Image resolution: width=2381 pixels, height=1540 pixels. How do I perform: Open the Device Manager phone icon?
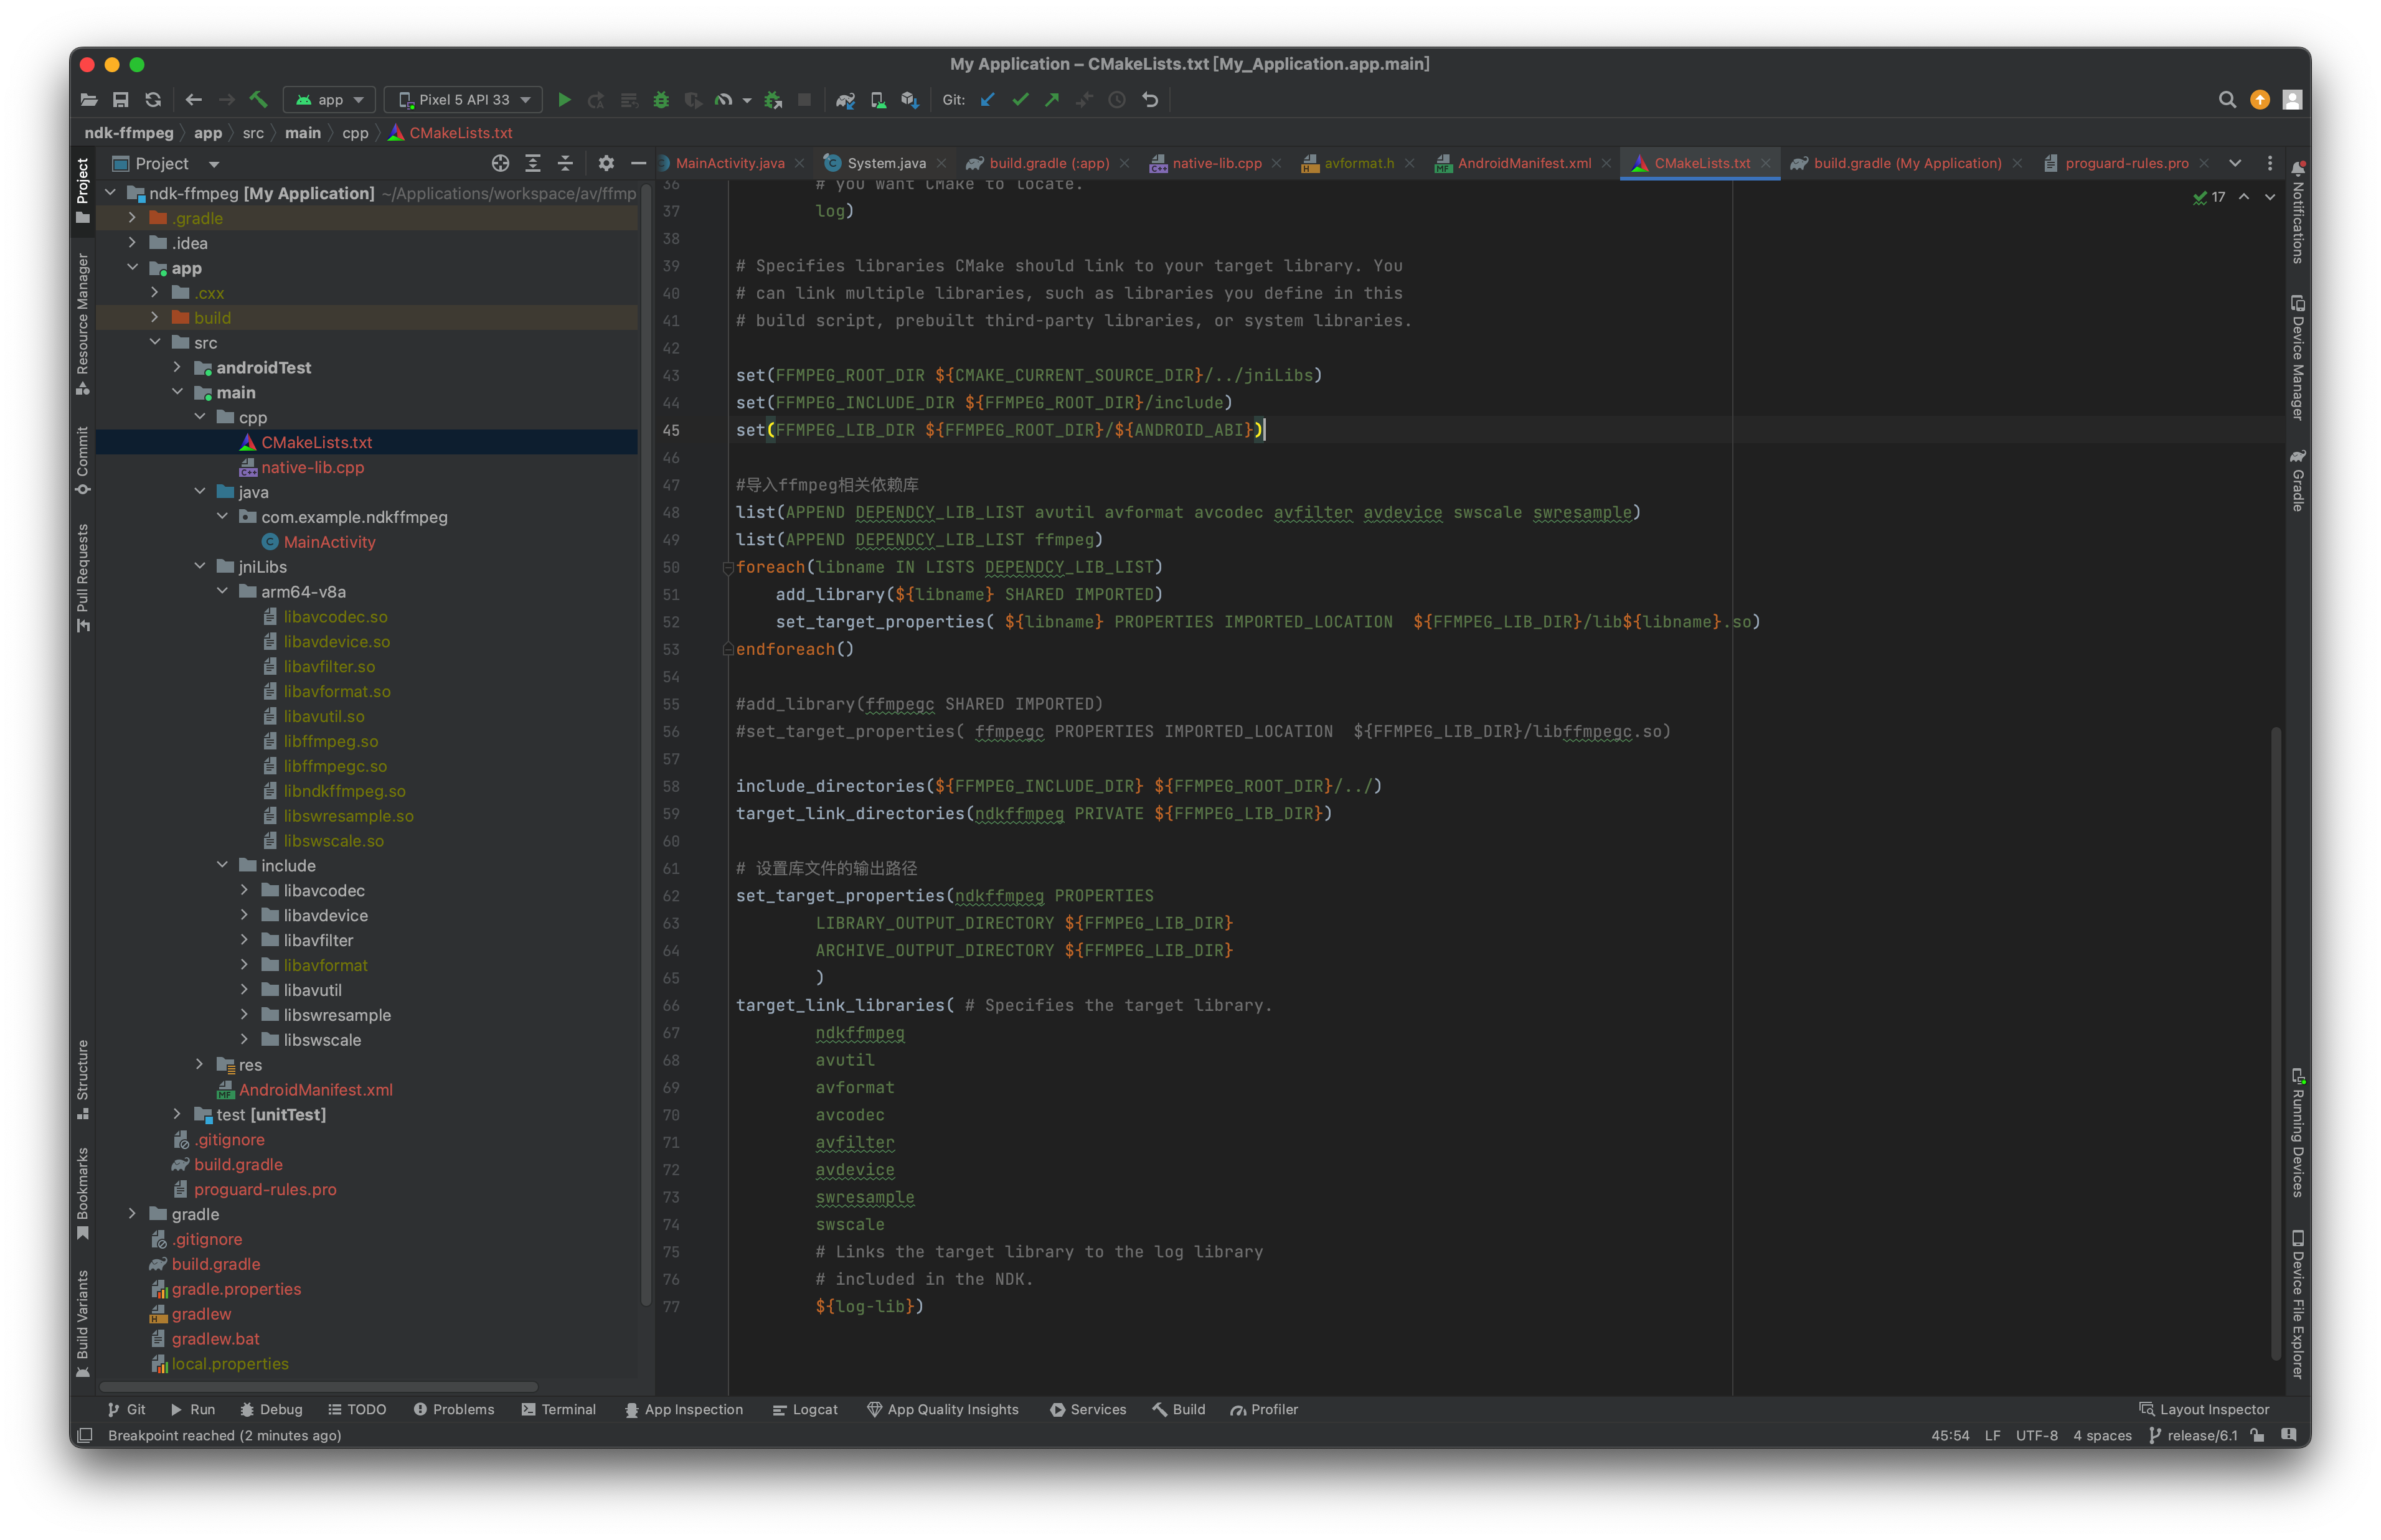pyautogui.click(x=878, y=100)
